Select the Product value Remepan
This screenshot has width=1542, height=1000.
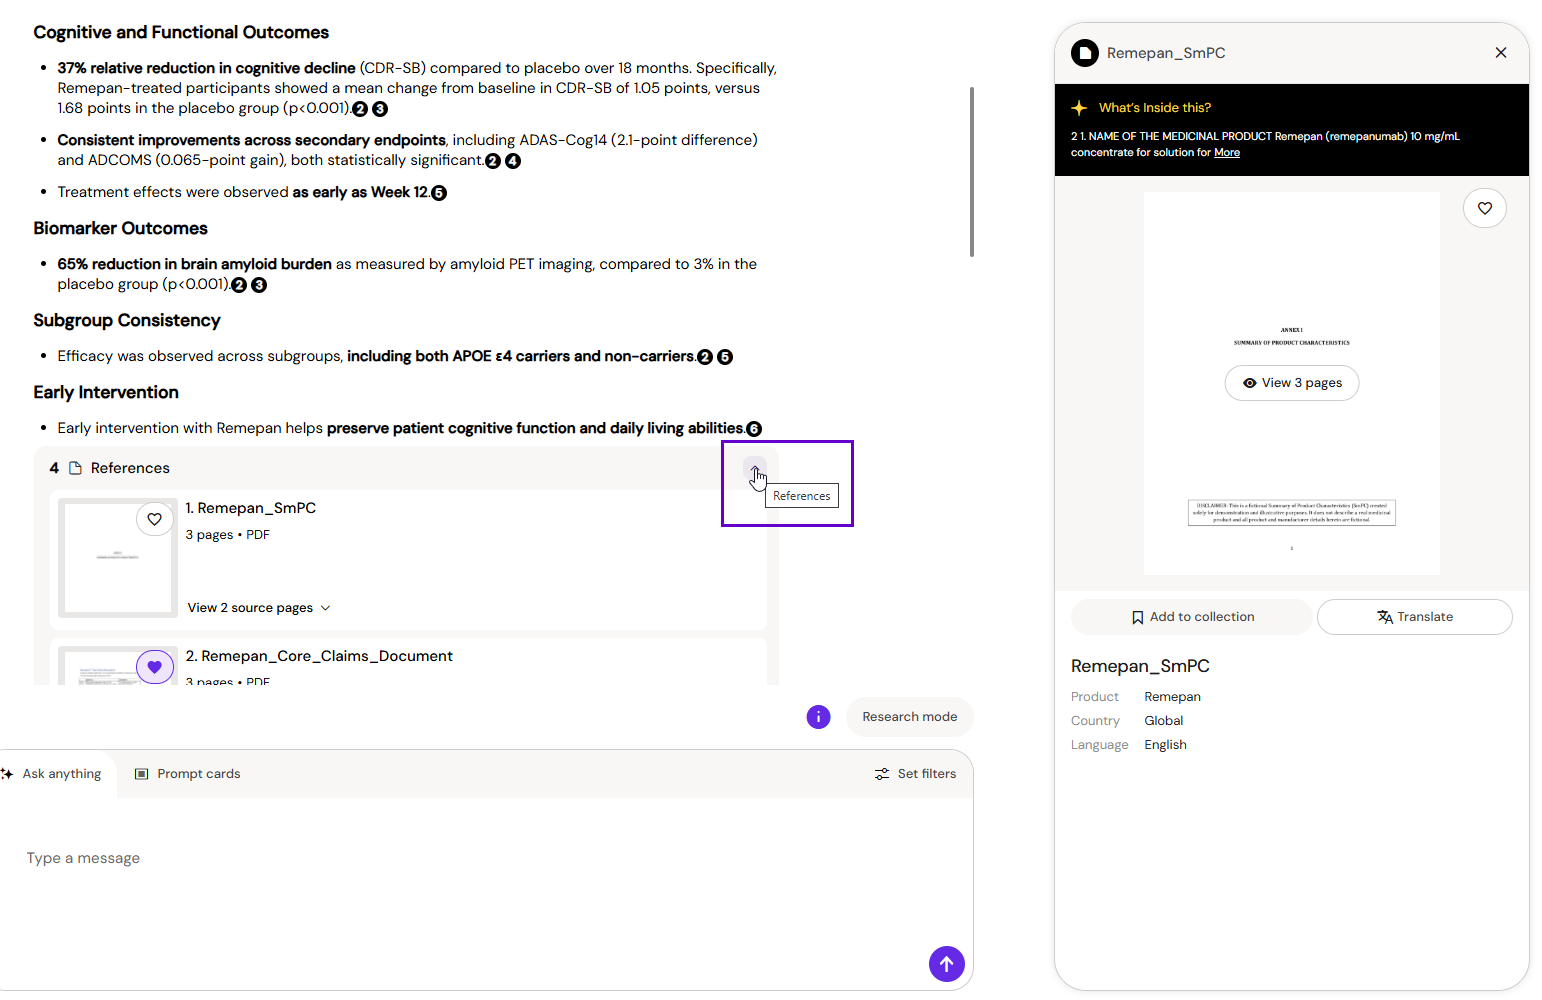coord(1172,697)
